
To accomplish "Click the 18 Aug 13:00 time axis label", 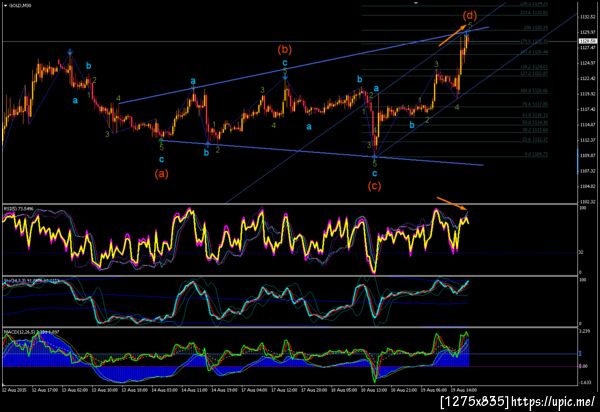I will coord(373,390).
